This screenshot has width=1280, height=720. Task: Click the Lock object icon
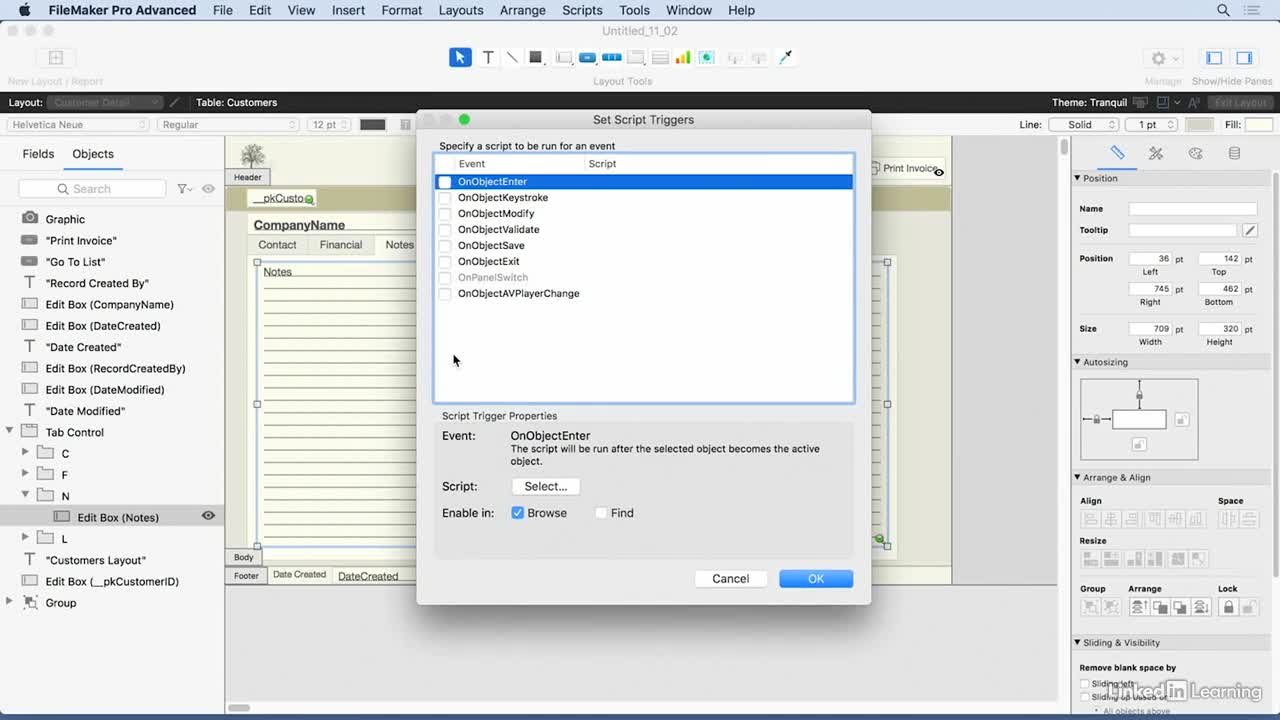(x=1229, y=607)
